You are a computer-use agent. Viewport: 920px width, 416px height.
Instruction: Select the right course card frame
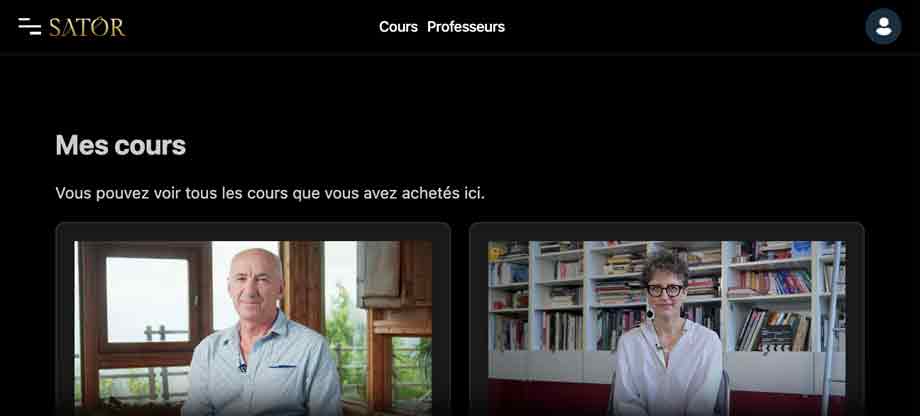tap(667, 319)
